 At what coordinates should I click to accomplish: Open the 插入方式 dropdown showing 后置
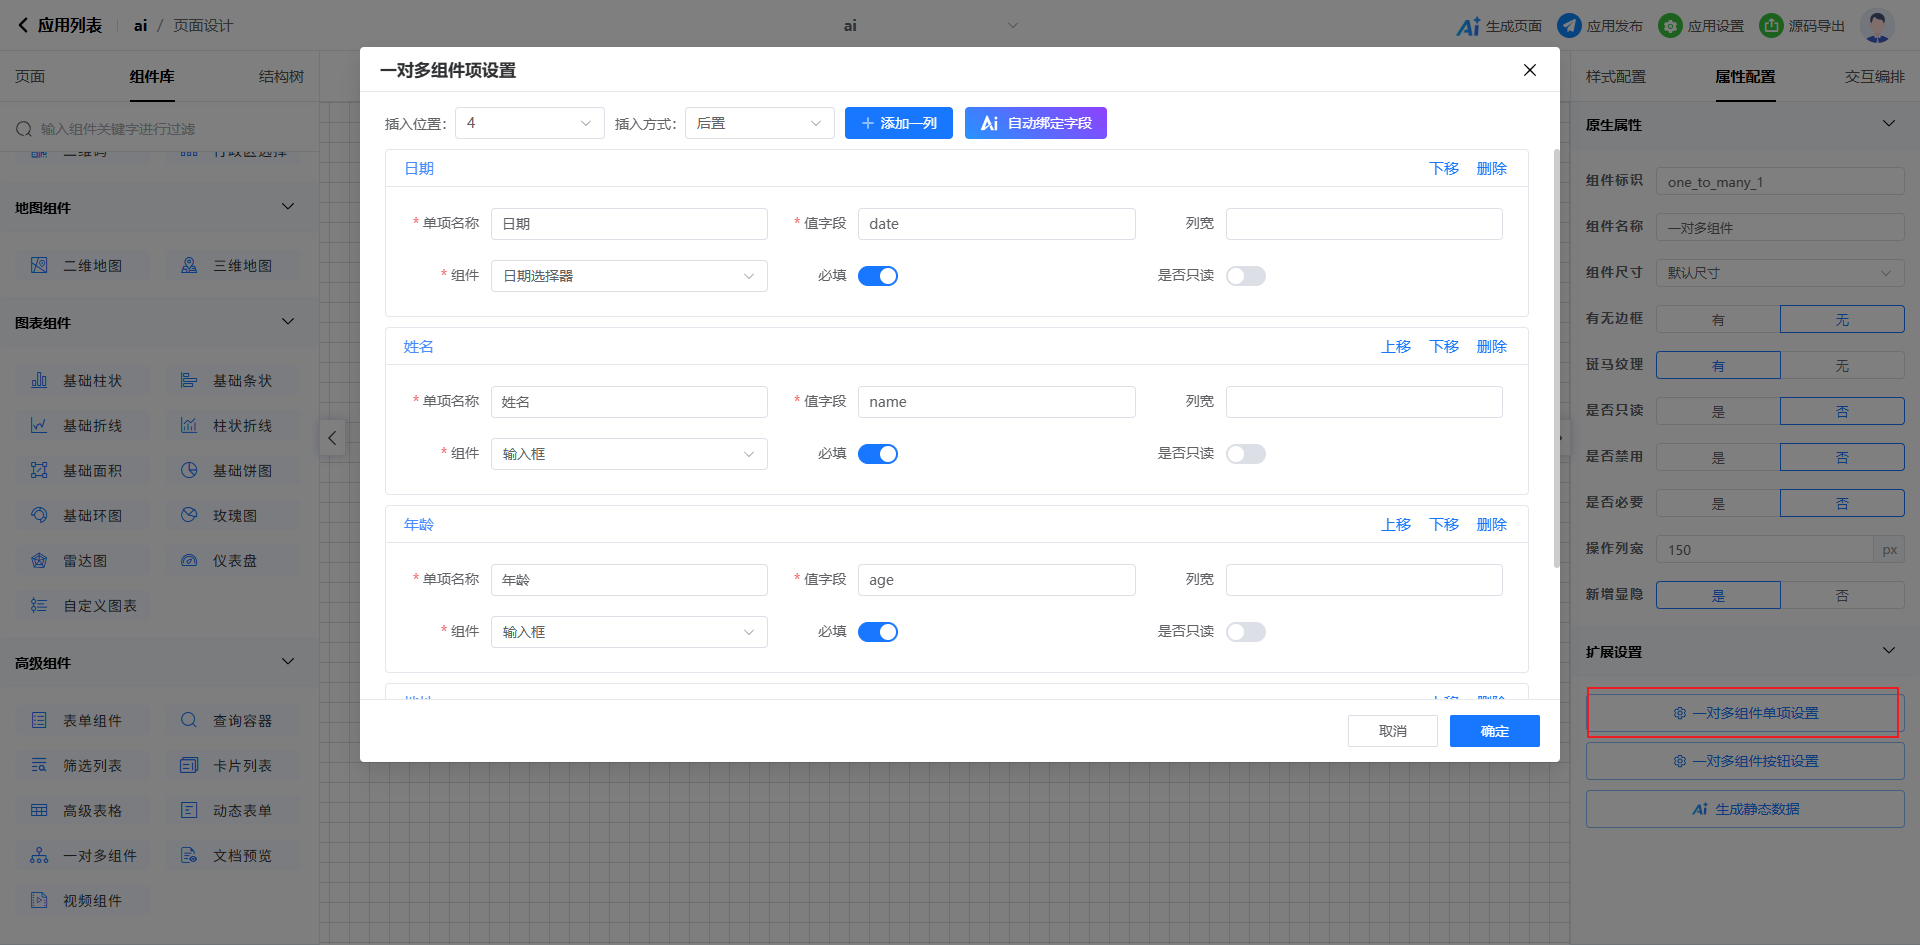click(759, 123)
